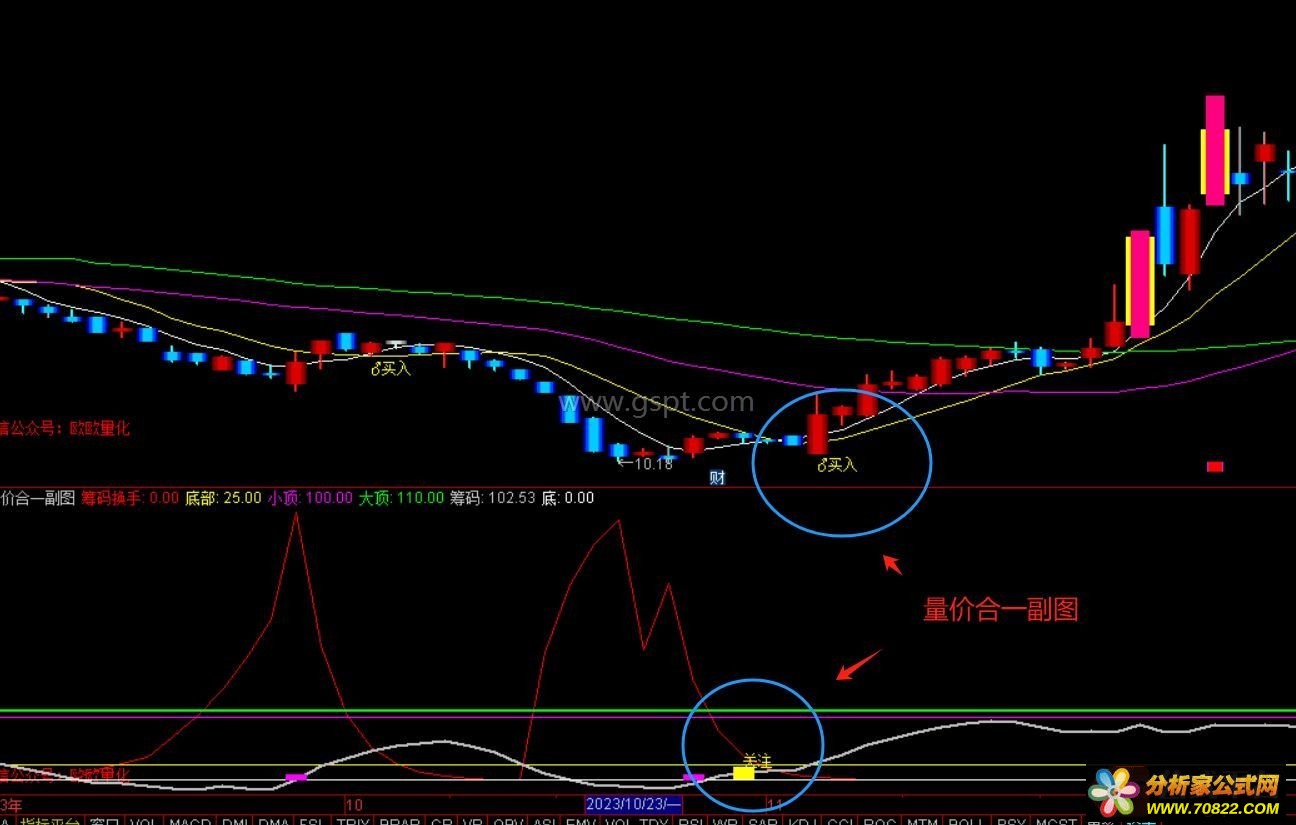Viewport: 1296px width, 825px height.
Task: Select the KDJ indicator tab
Action: click(803, 821)
